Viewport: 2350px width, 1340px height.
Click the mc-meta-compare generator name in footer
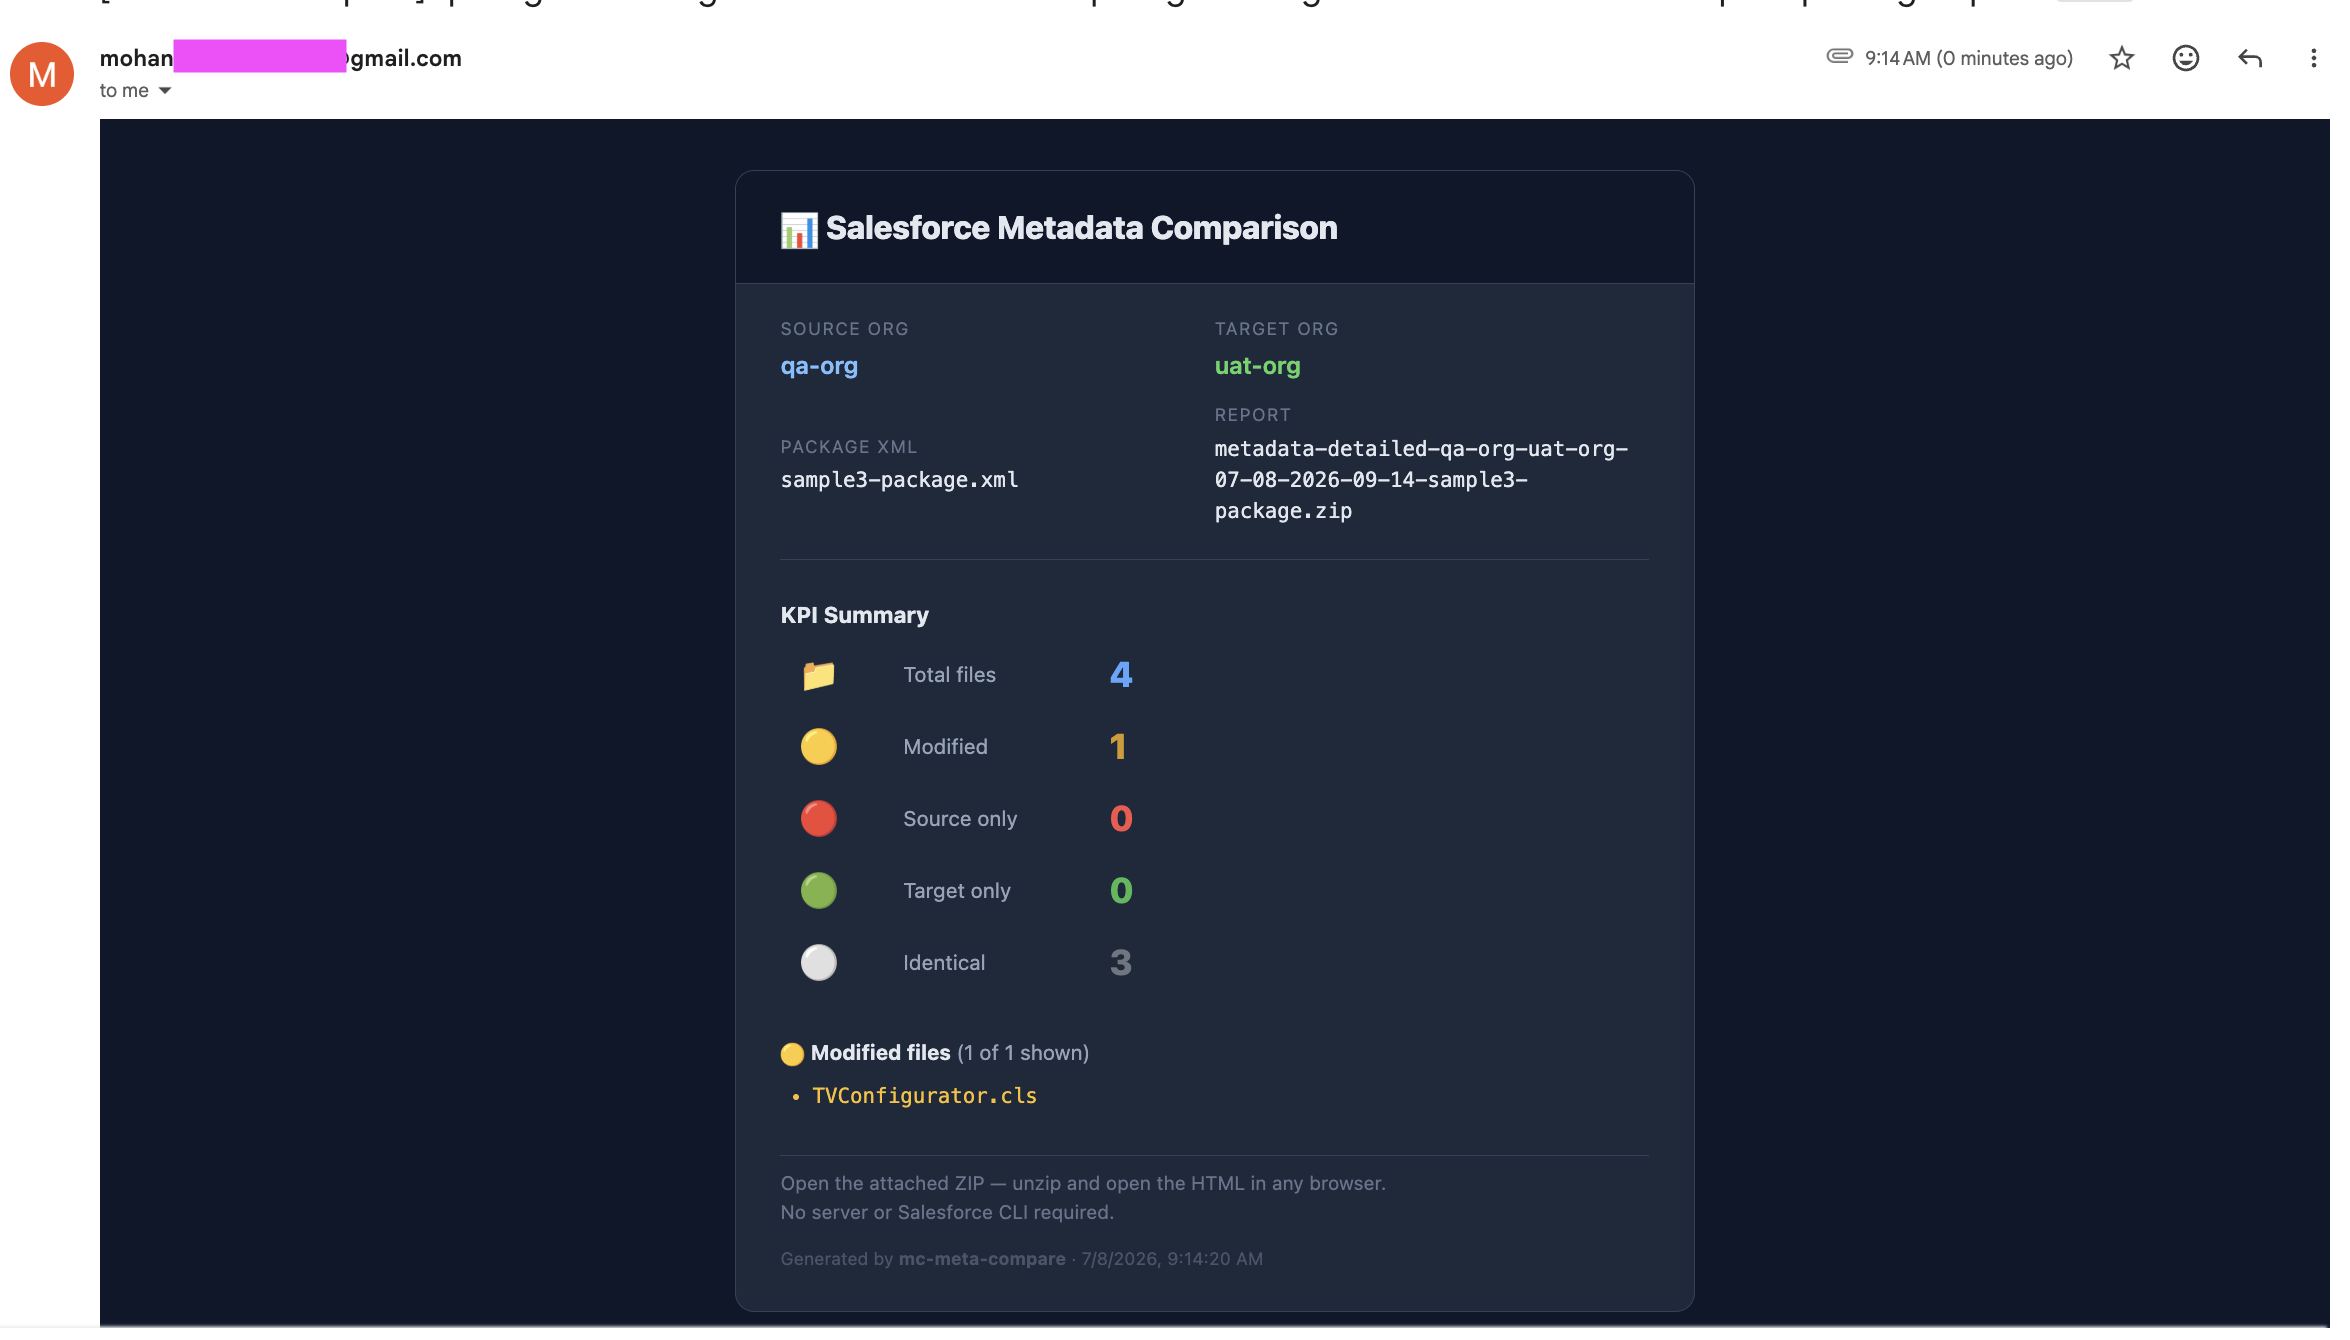(x=982, y=1259)
